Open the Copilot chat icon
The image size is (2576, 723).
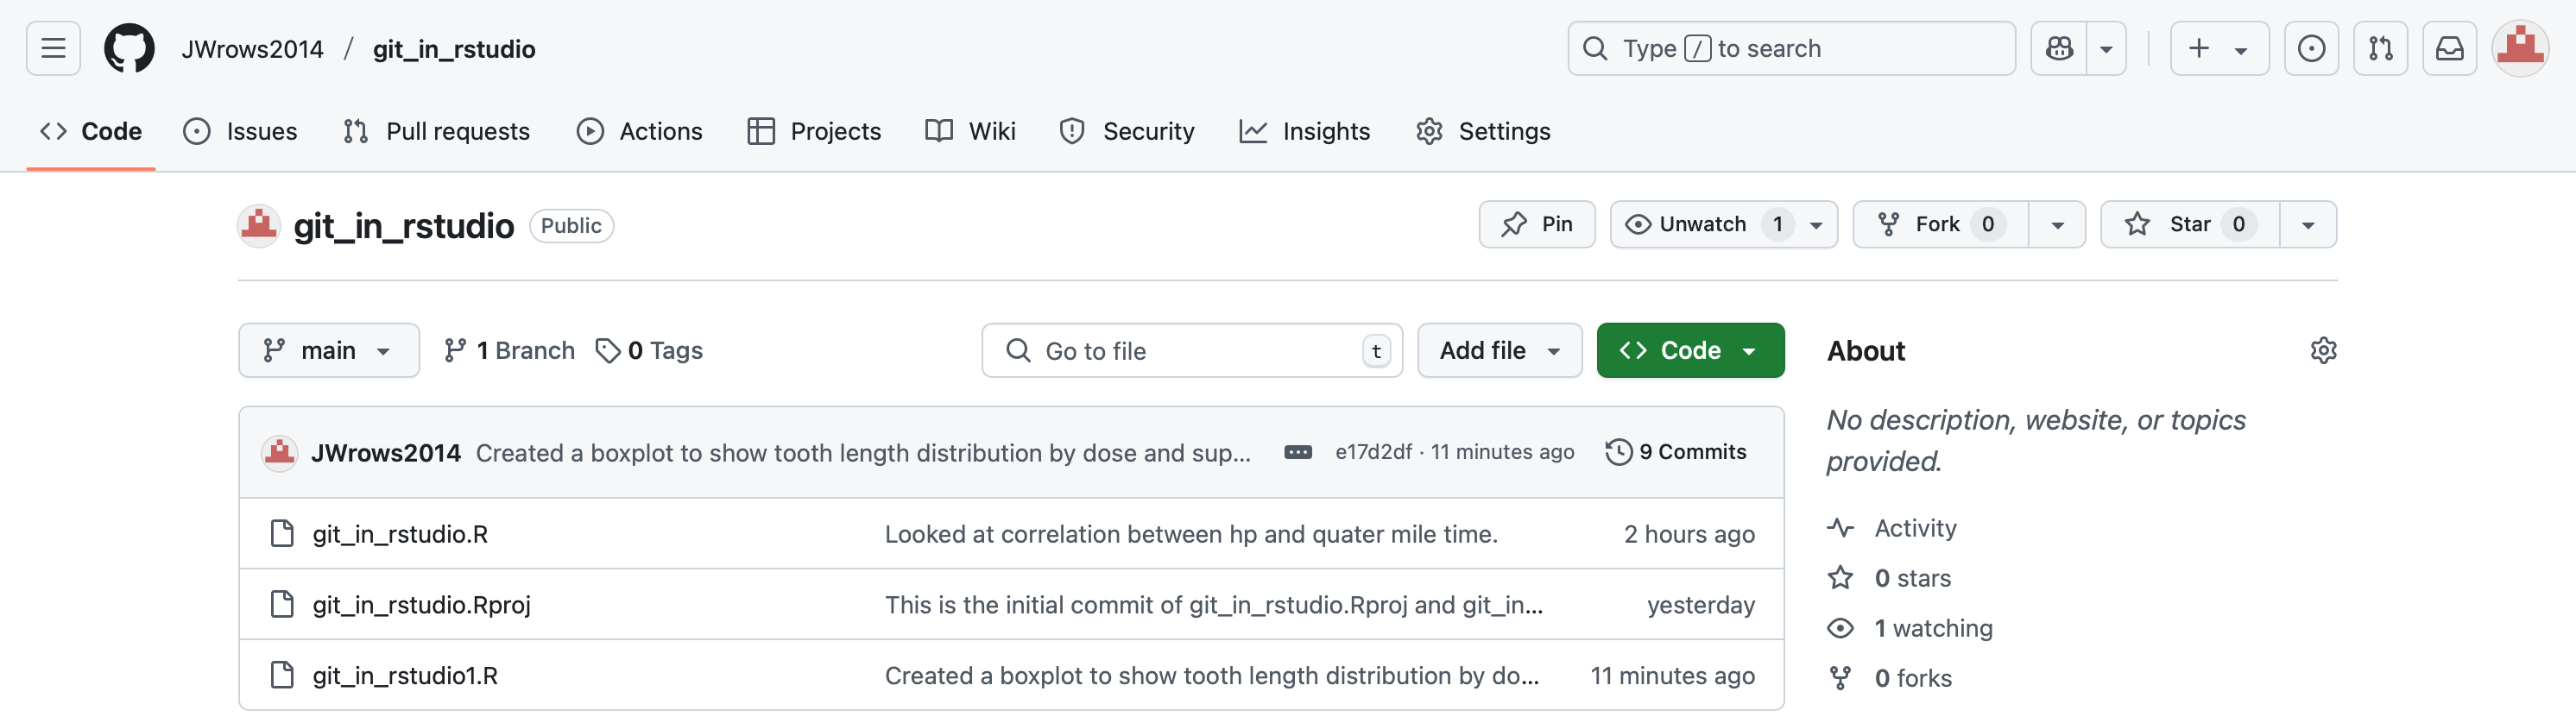point(2059,48)
